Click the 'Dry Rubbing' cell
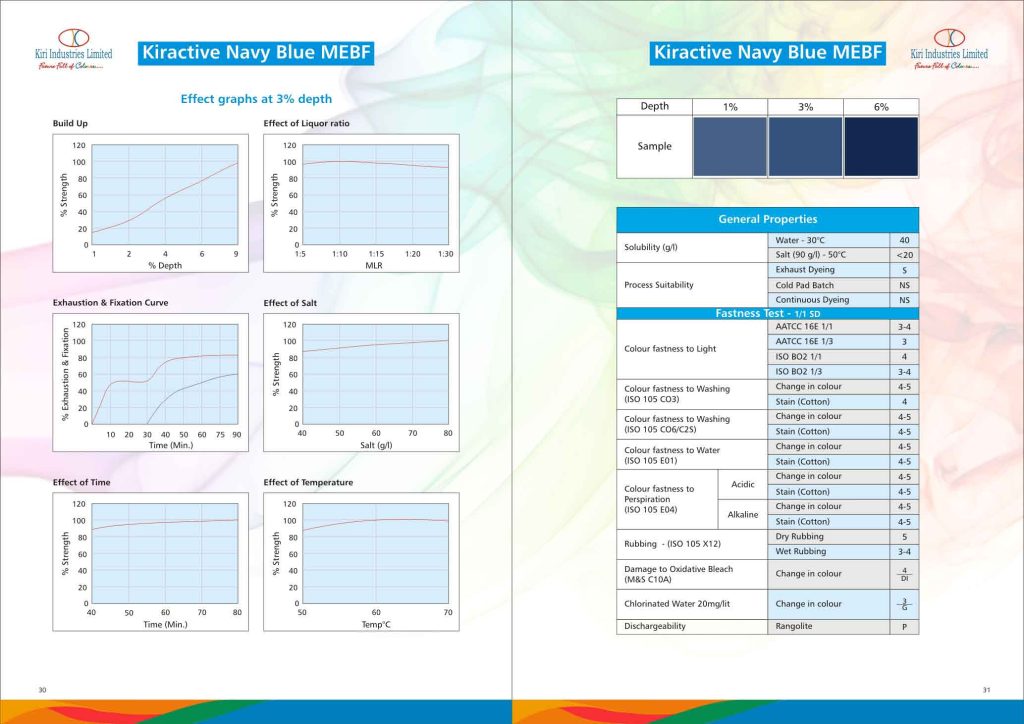 [x=829, y=537]
